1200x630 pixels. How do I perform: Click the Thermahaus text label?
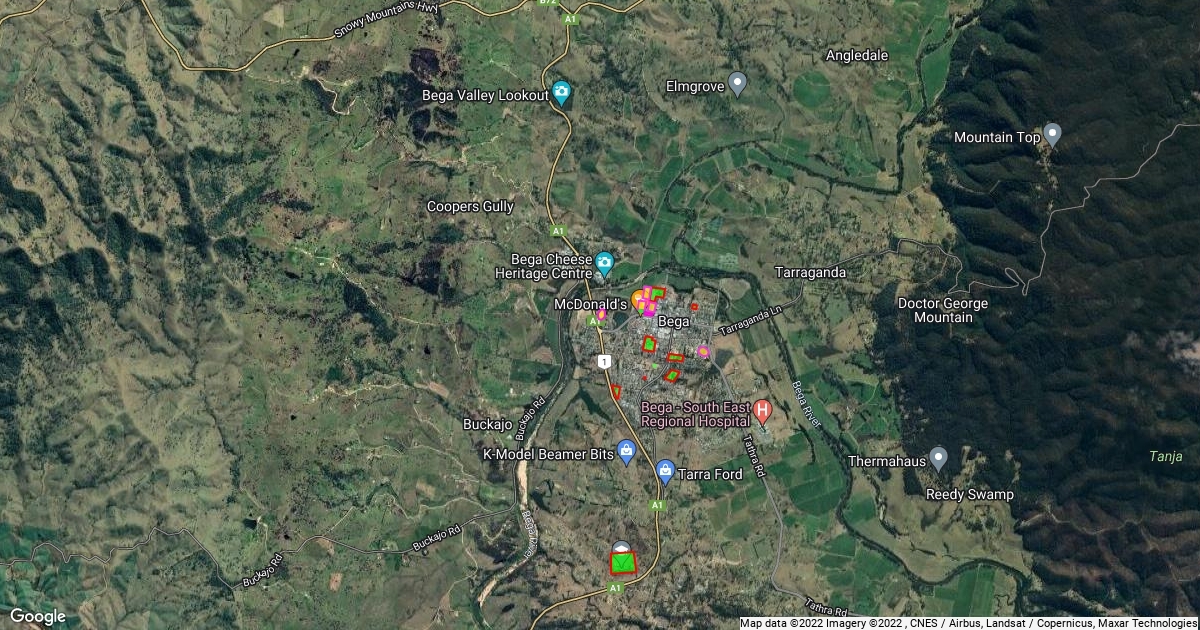point(886,462)
